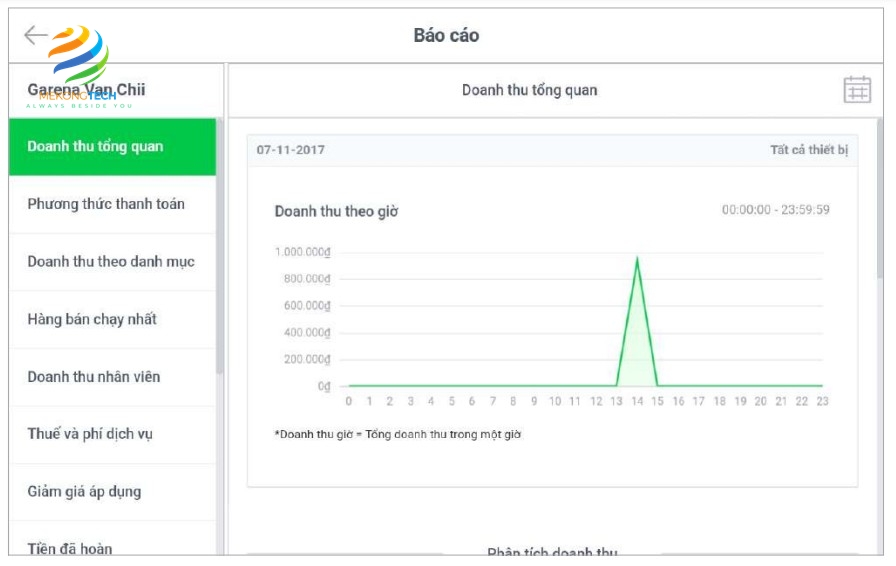The image size is (896, 566).
Task: Open the calendar date picker icon
Action: point(857,90)
